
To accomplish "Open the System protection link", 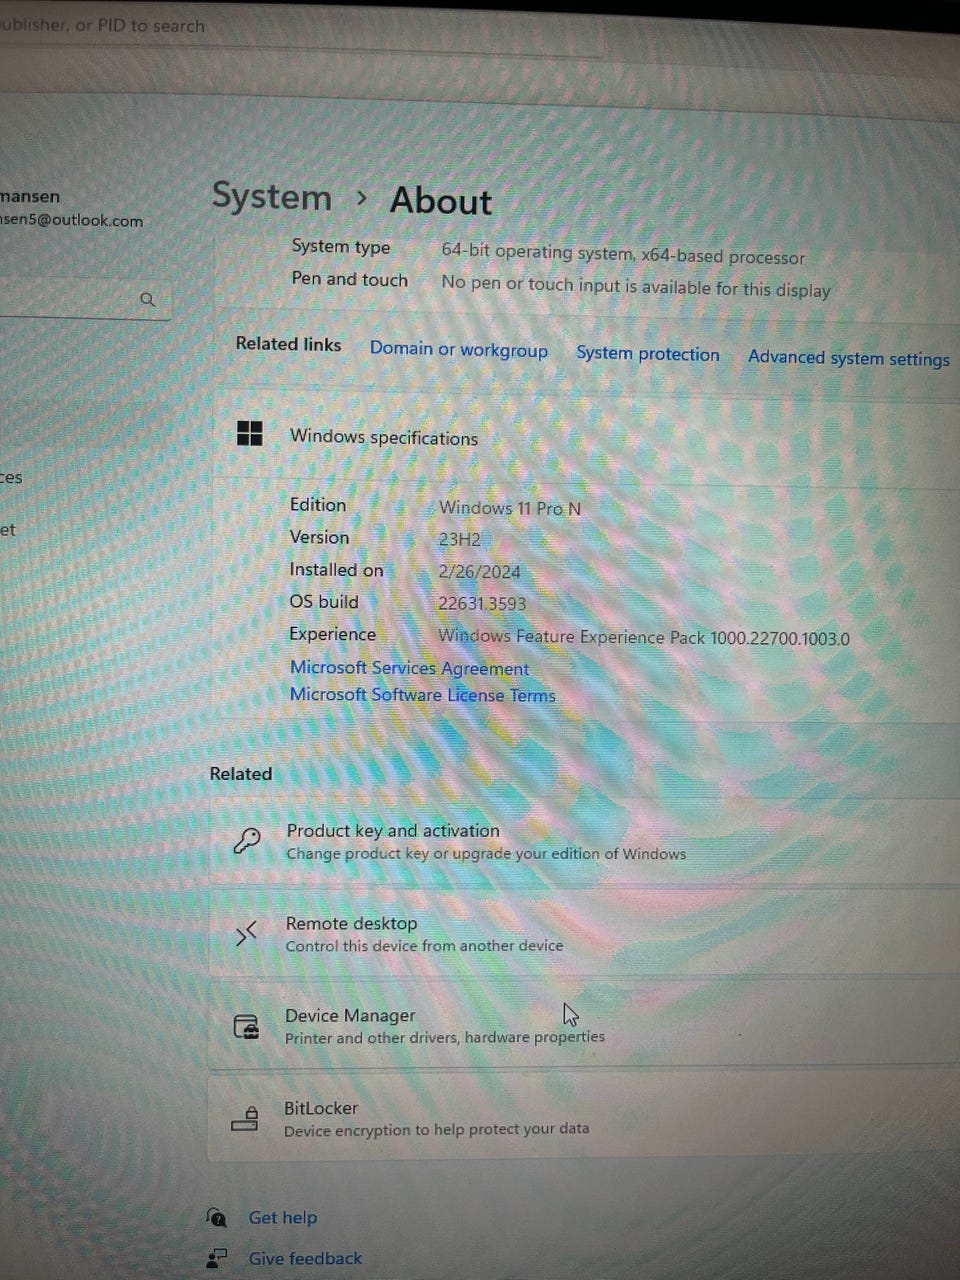I will coord(648,354).
